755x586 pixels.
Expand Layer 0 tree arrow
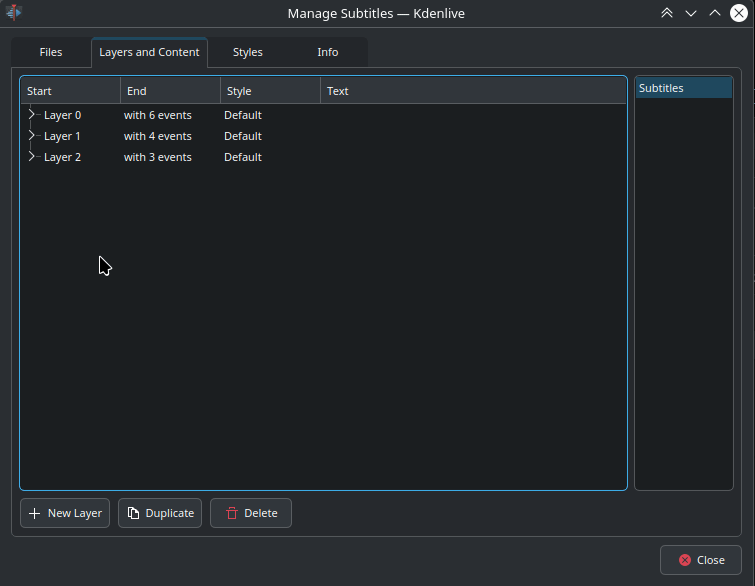31,115
